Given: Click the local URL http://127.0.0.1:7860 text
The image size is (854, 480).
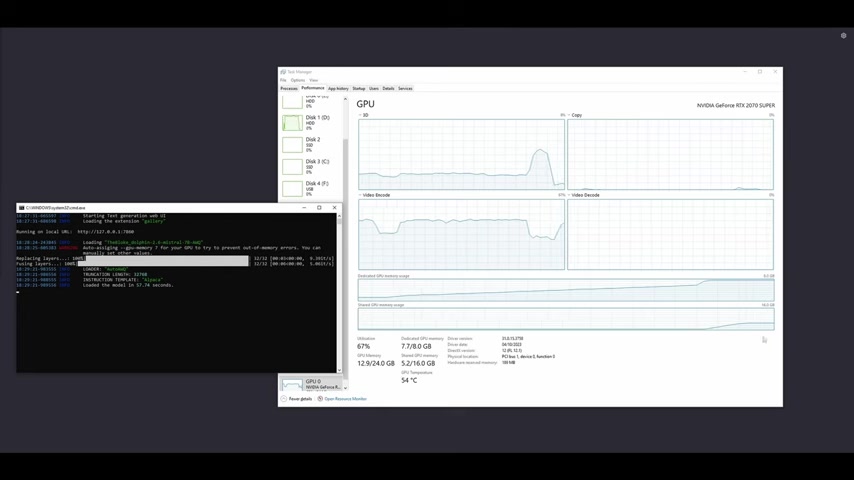Looking at the screenshot, I should point(106,232).
